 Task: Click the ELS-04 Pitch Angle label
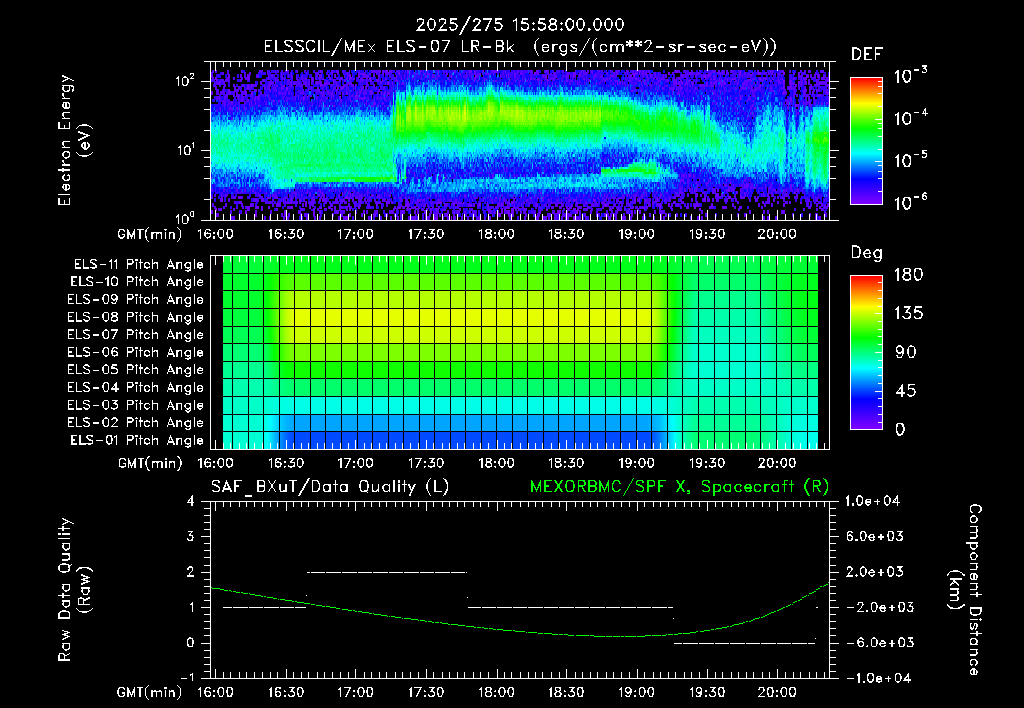135,387
